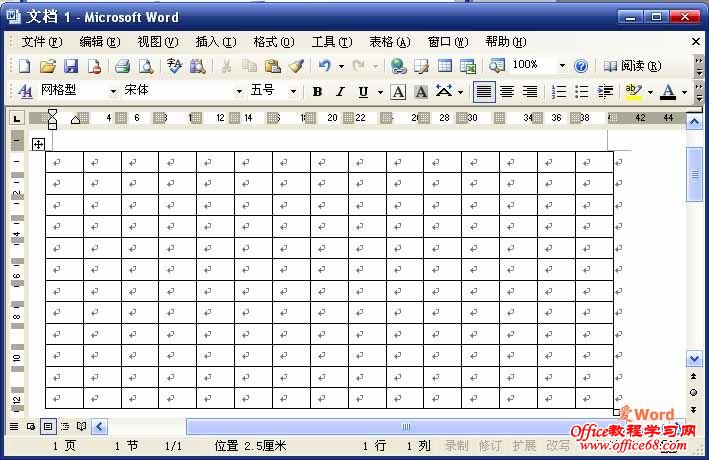Open the Styles and Formatting pane
This screenshot has width=709, height=460.
click(25, 92)
